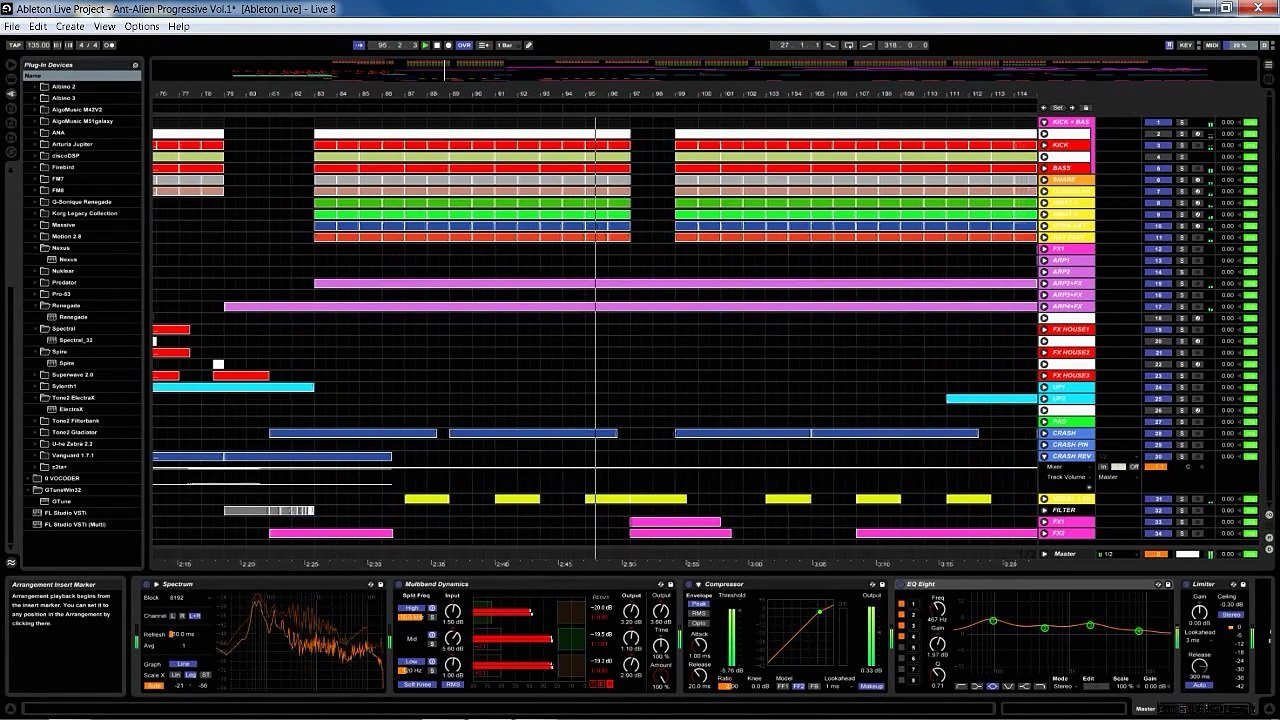Jump to previous locator arrow
Image resolution: width=1280 pixels, height=720 pixels.
click(x=1044, y=108)
